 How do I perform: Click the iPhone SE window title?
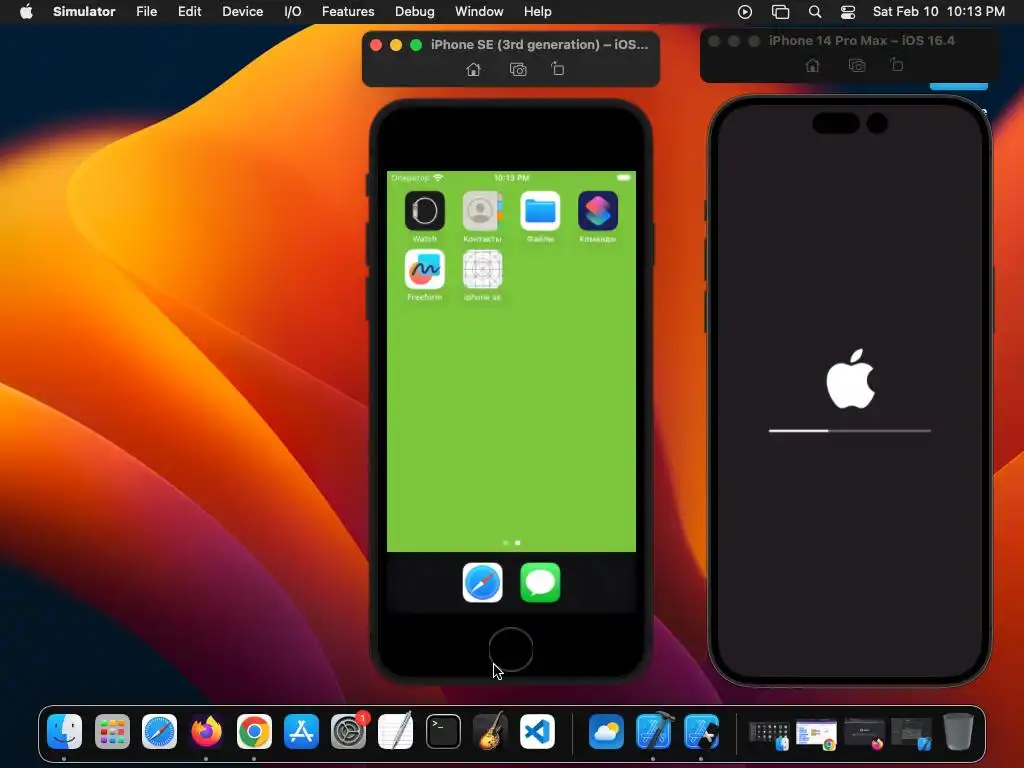(539, 44)
